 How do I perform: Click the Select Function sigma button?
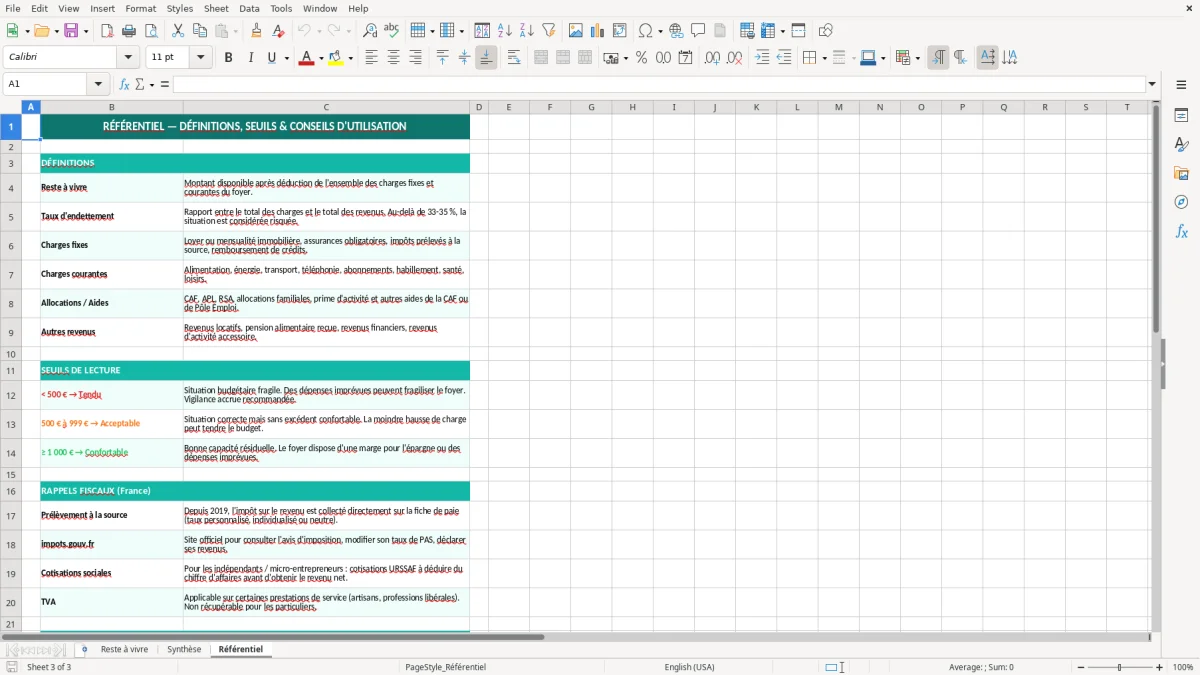(140, 84)
